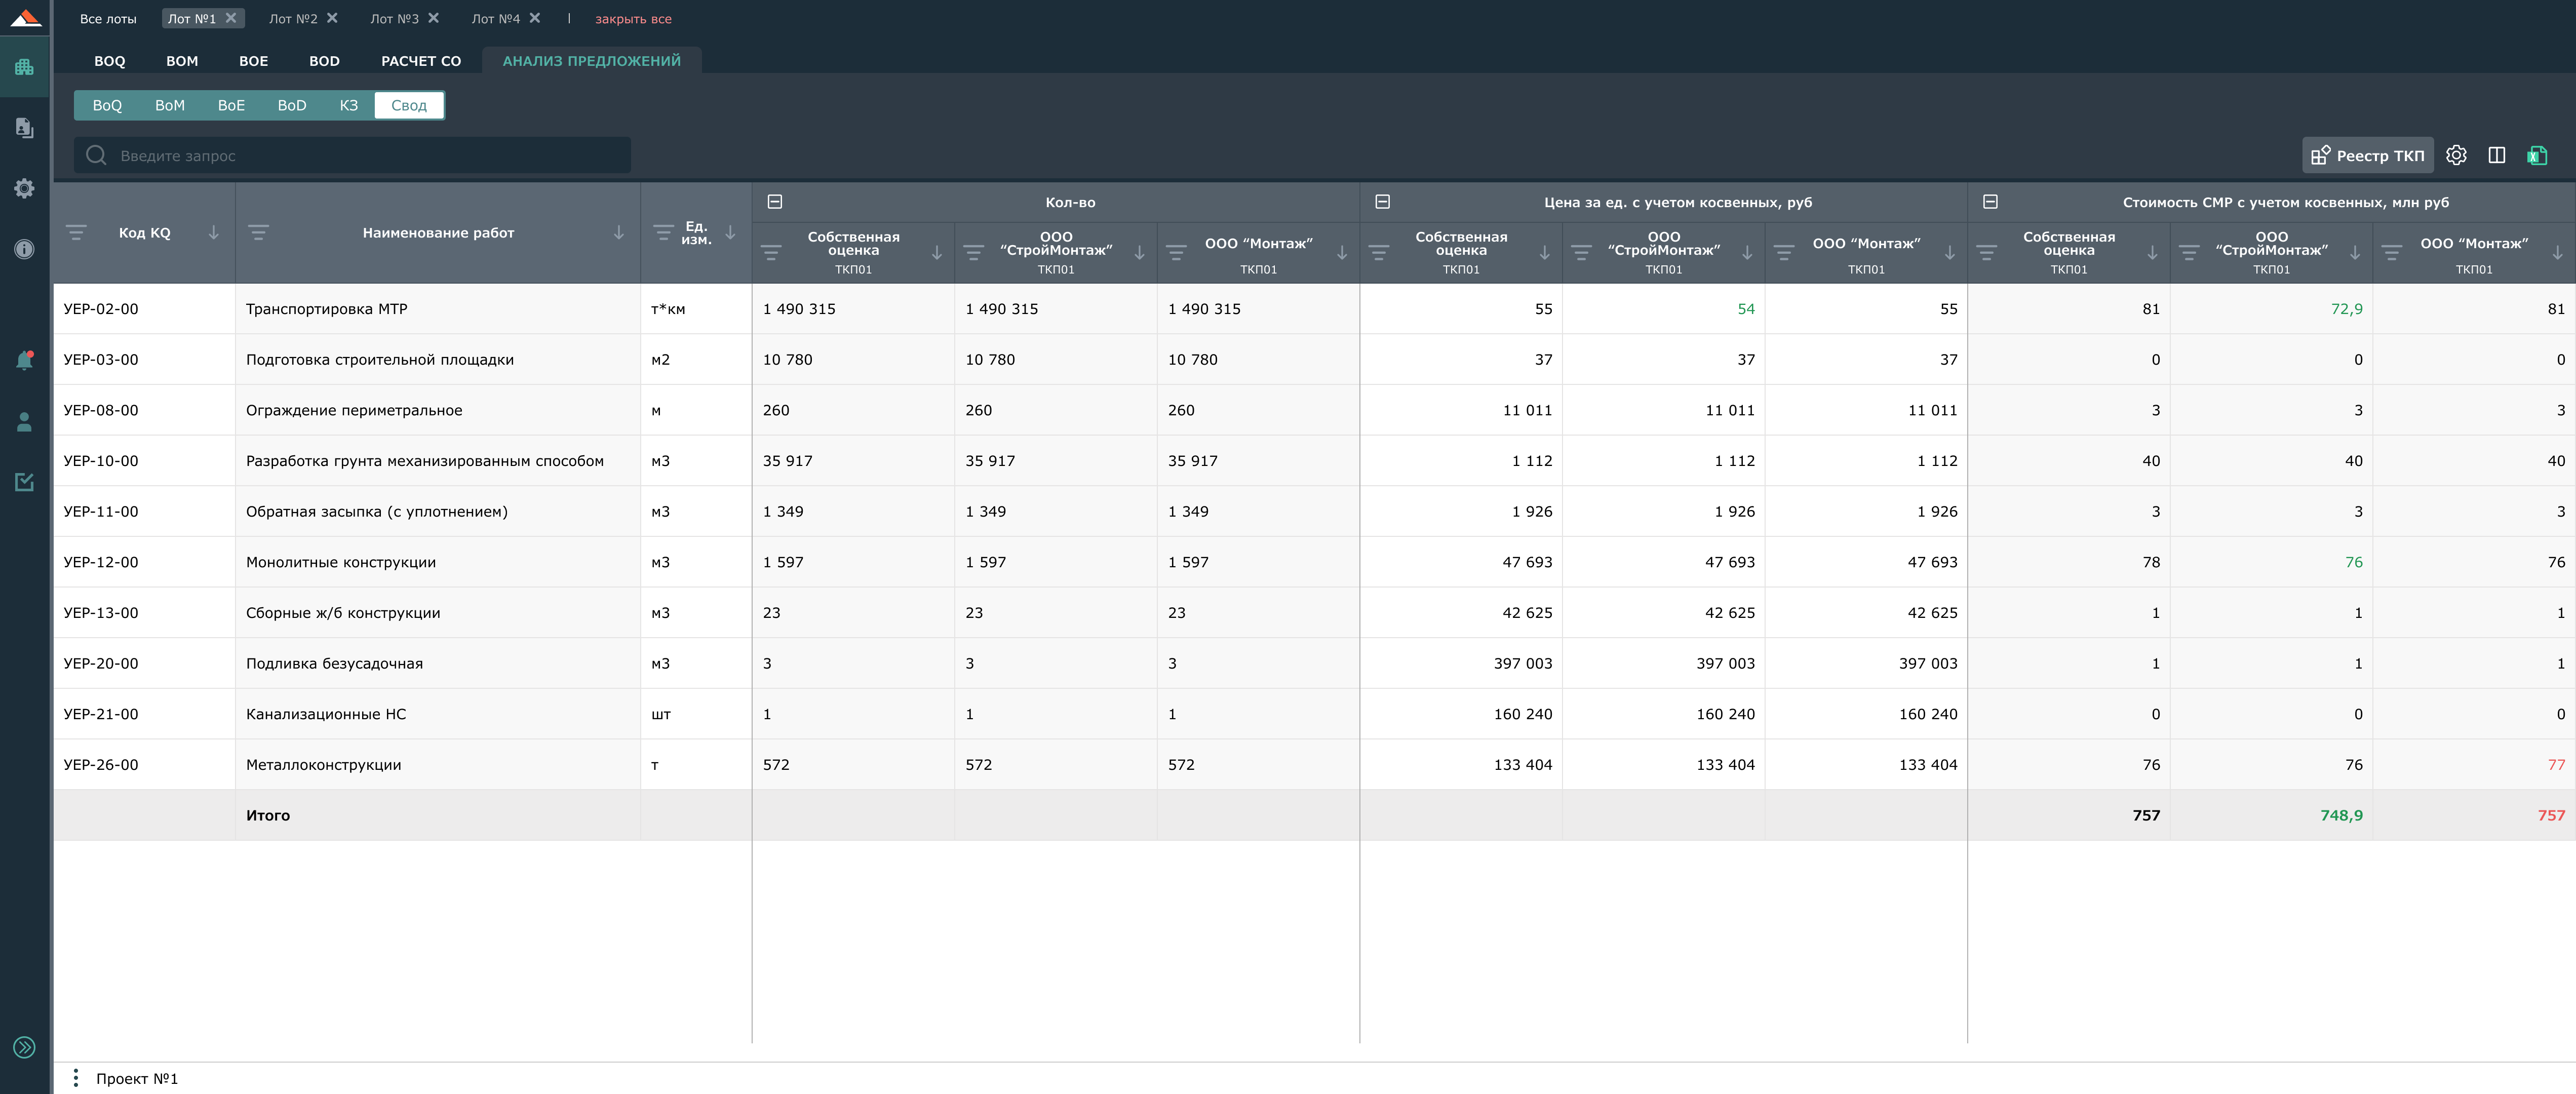The height and width of the screenshot is (1094, 2576).
Task: Expand sidebar with double-arrow icon
Action: [x=24, y=1047]
